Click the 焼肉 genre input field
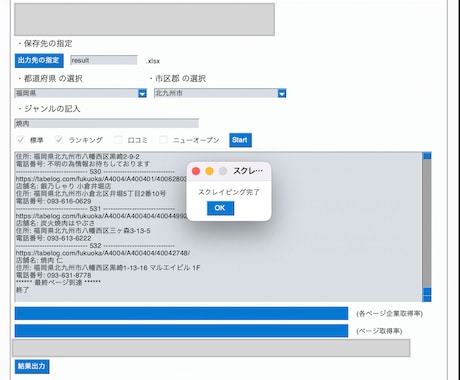Image resolution: width=460 pixels, height=380 pixels. pos(107,124)
